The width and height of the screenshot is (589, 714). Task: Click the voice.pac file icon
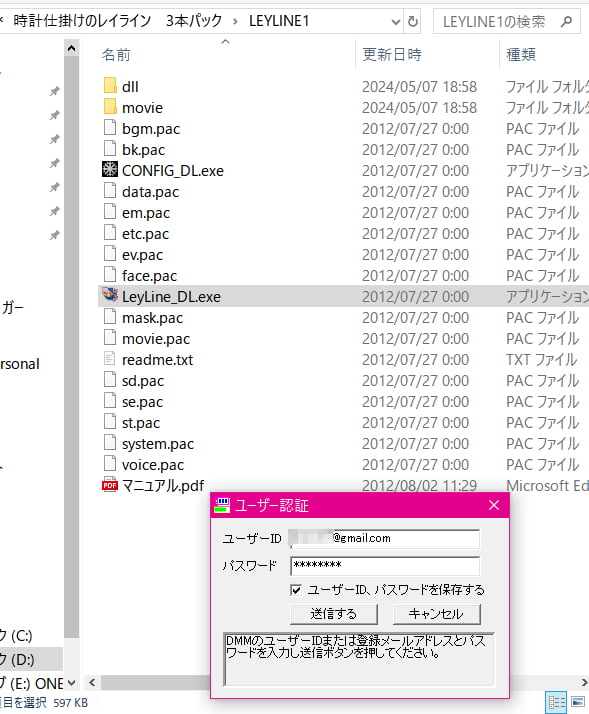point(110,463)
